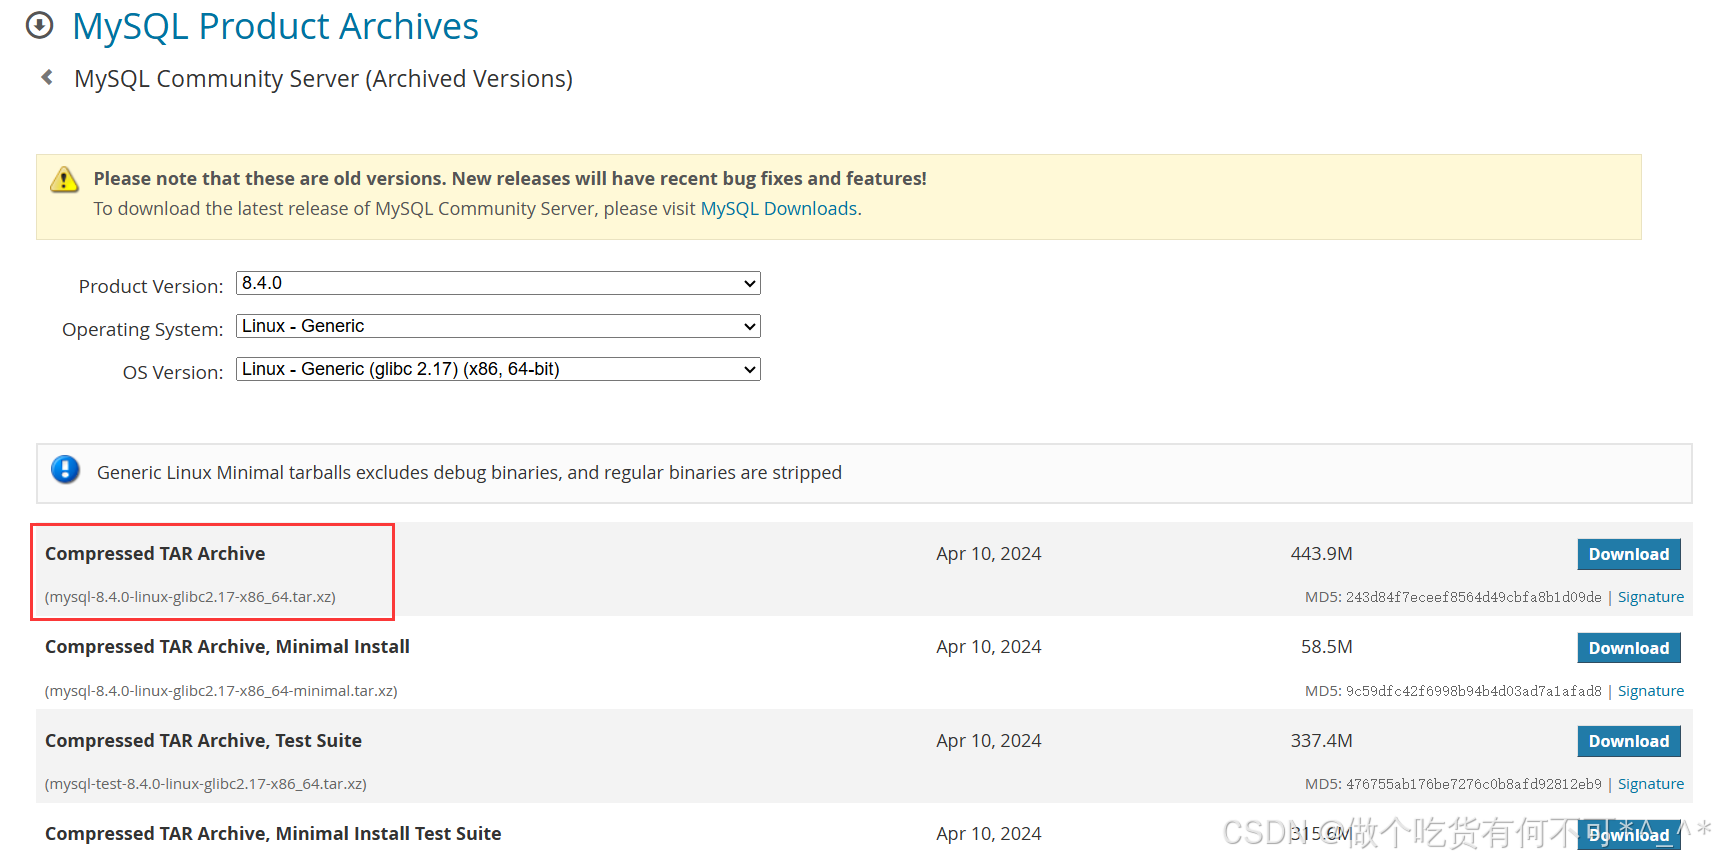
Task: Open the Product Version dropdown
Action: (497, 283)
